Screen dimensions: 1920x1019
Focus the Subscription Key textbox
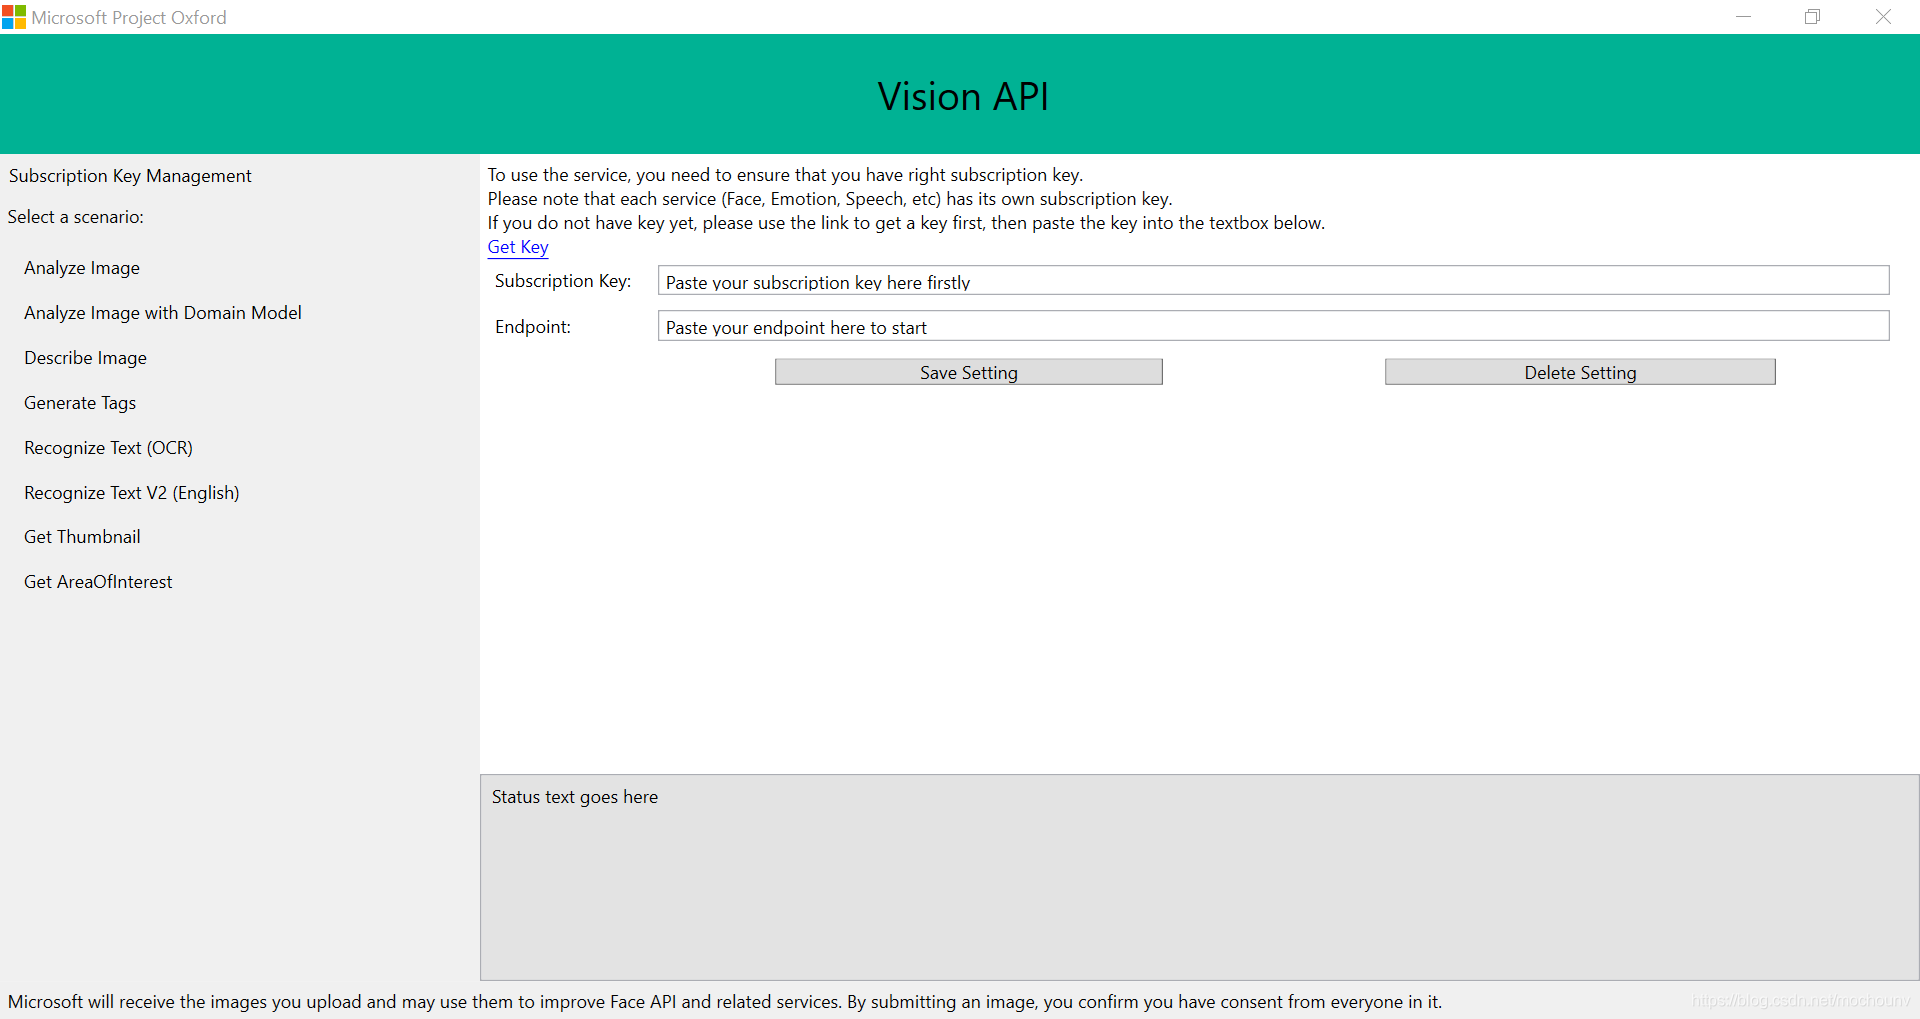pyautogui.click(x=1273, y=281)
